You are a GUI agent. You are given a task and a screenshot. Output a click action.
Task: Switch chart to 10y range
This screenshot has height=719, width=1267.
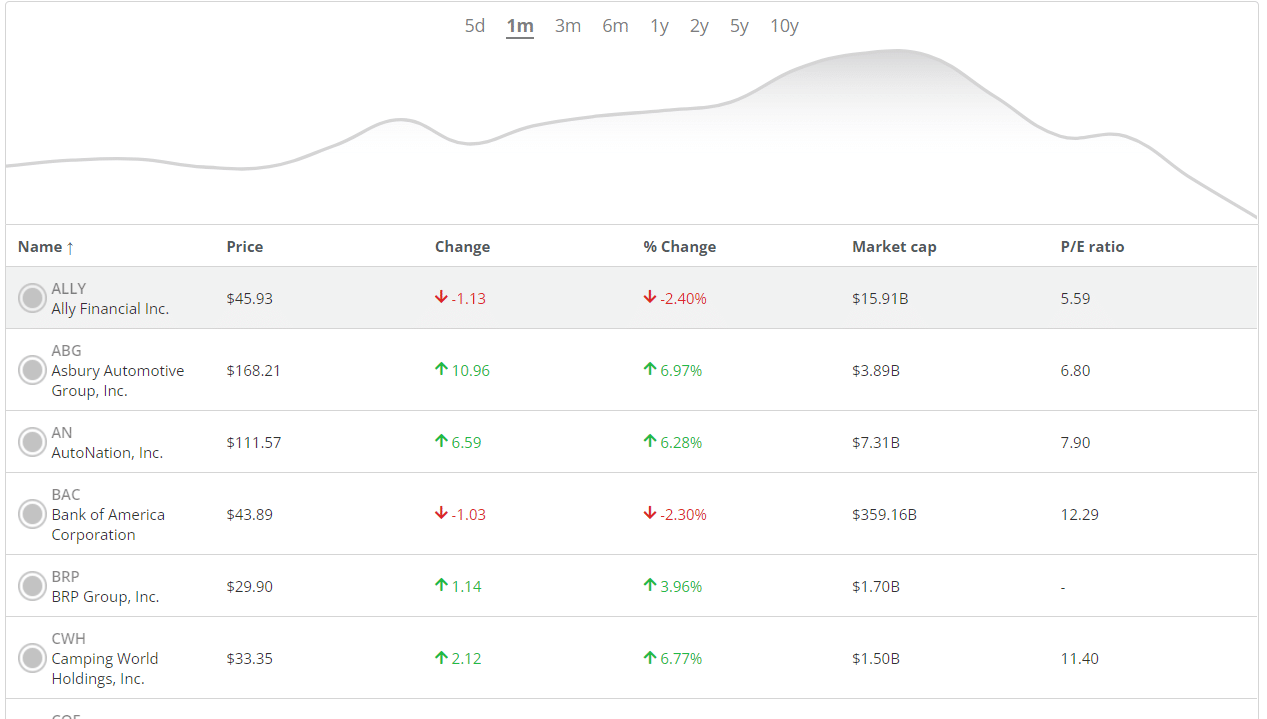pos(784,26)
